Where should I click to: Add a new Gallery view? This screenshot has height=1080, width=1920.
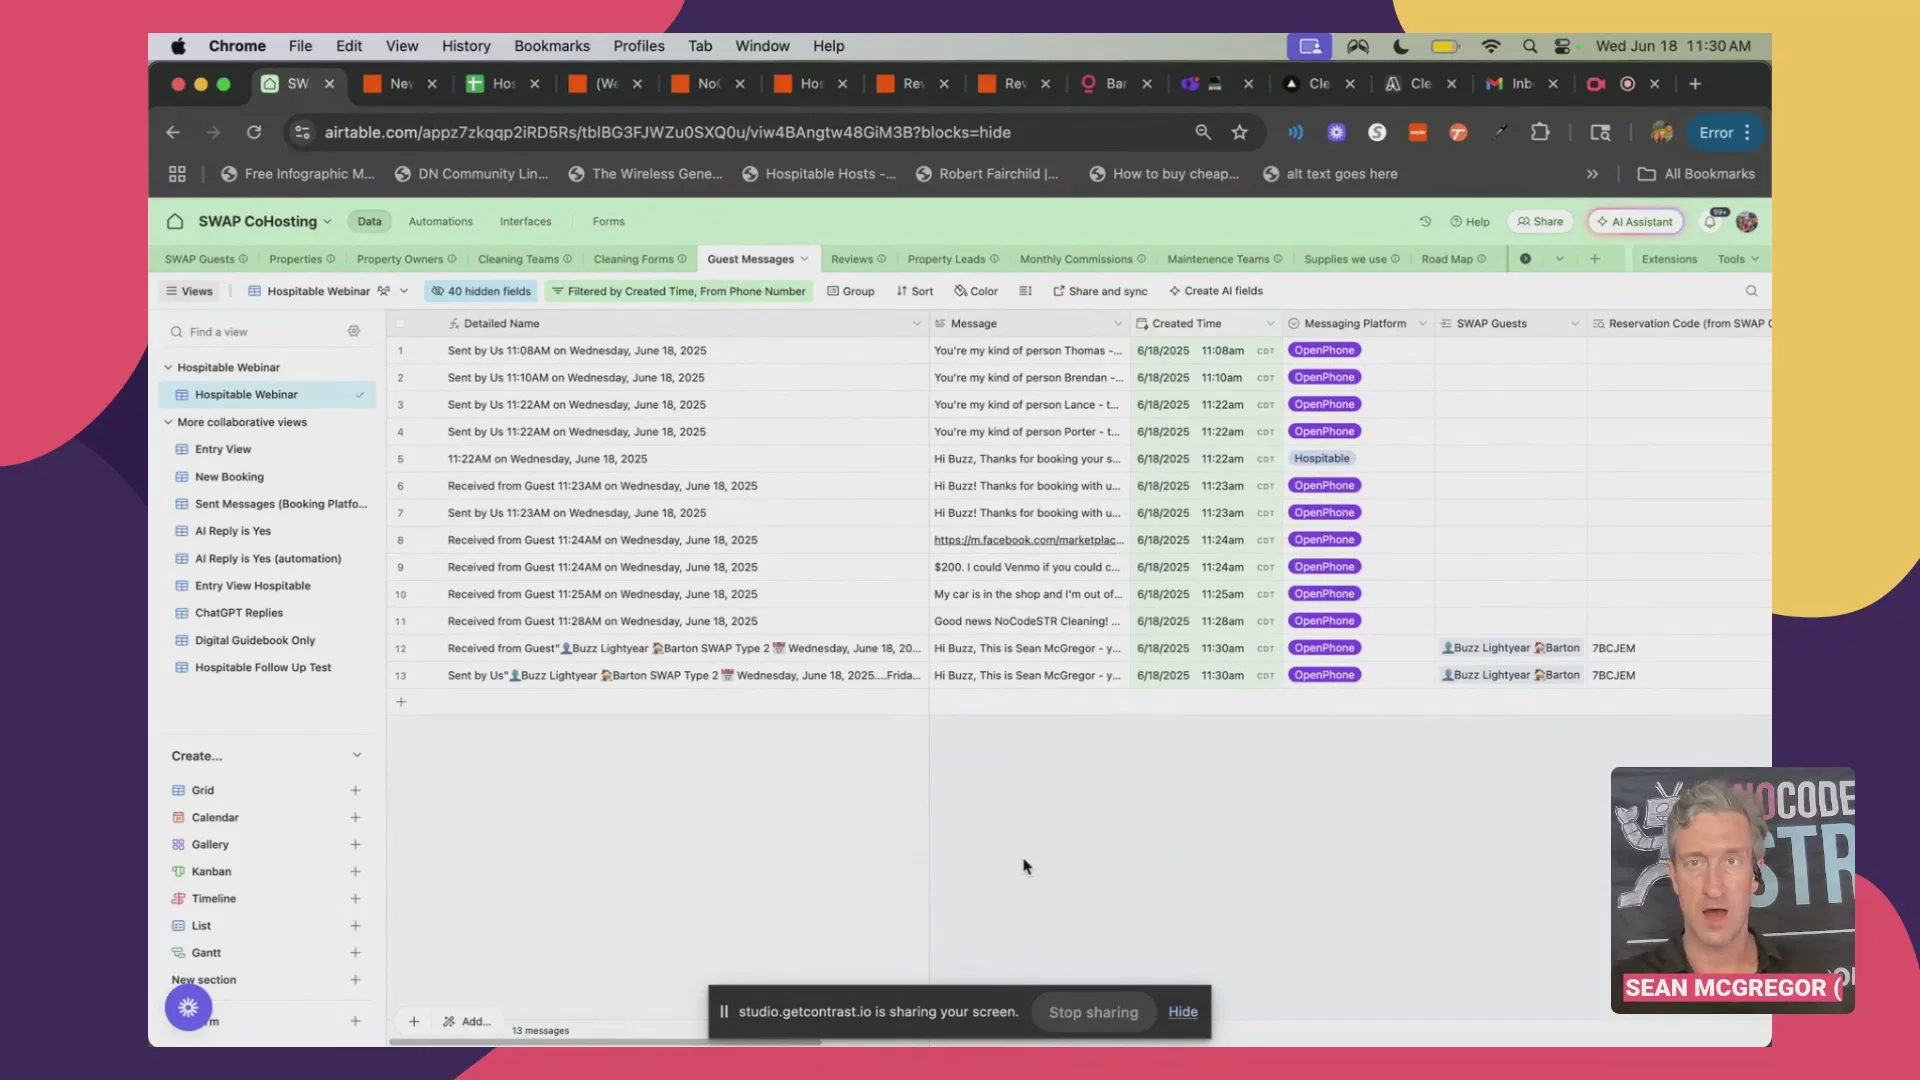coord(355,845)
